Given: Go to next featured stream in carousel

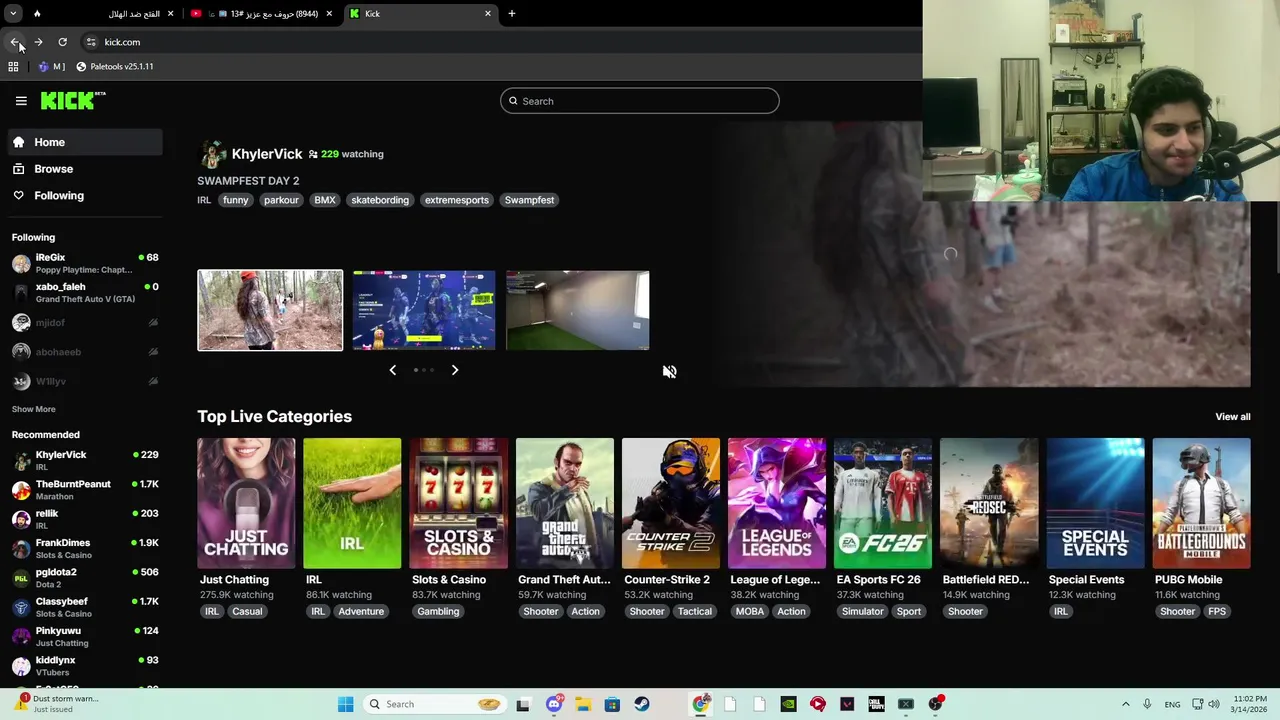Looking at the screenshot, I should point(455,370).
